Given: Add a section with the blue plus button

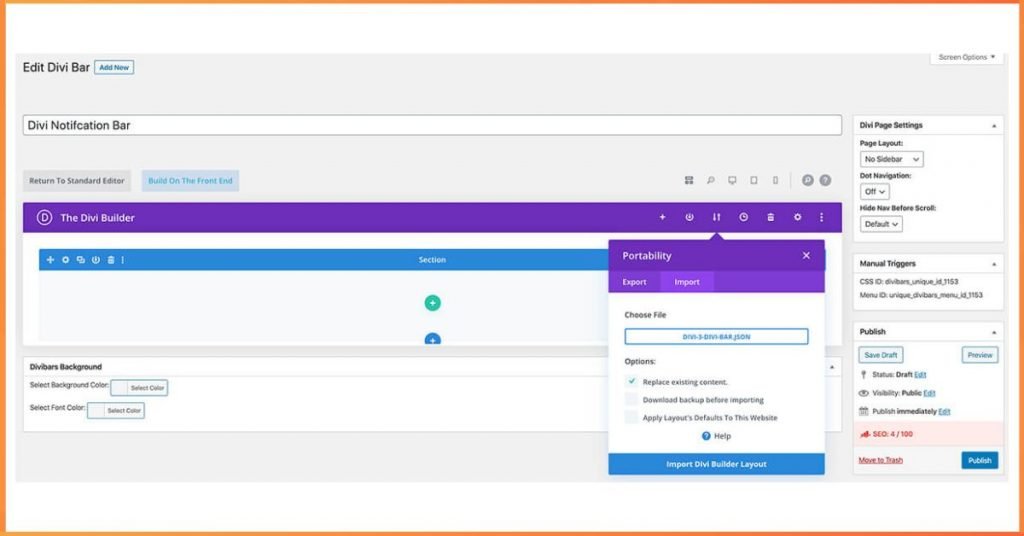Looking at the screenshot, I should pyautogui.click(x=432, y=339).
